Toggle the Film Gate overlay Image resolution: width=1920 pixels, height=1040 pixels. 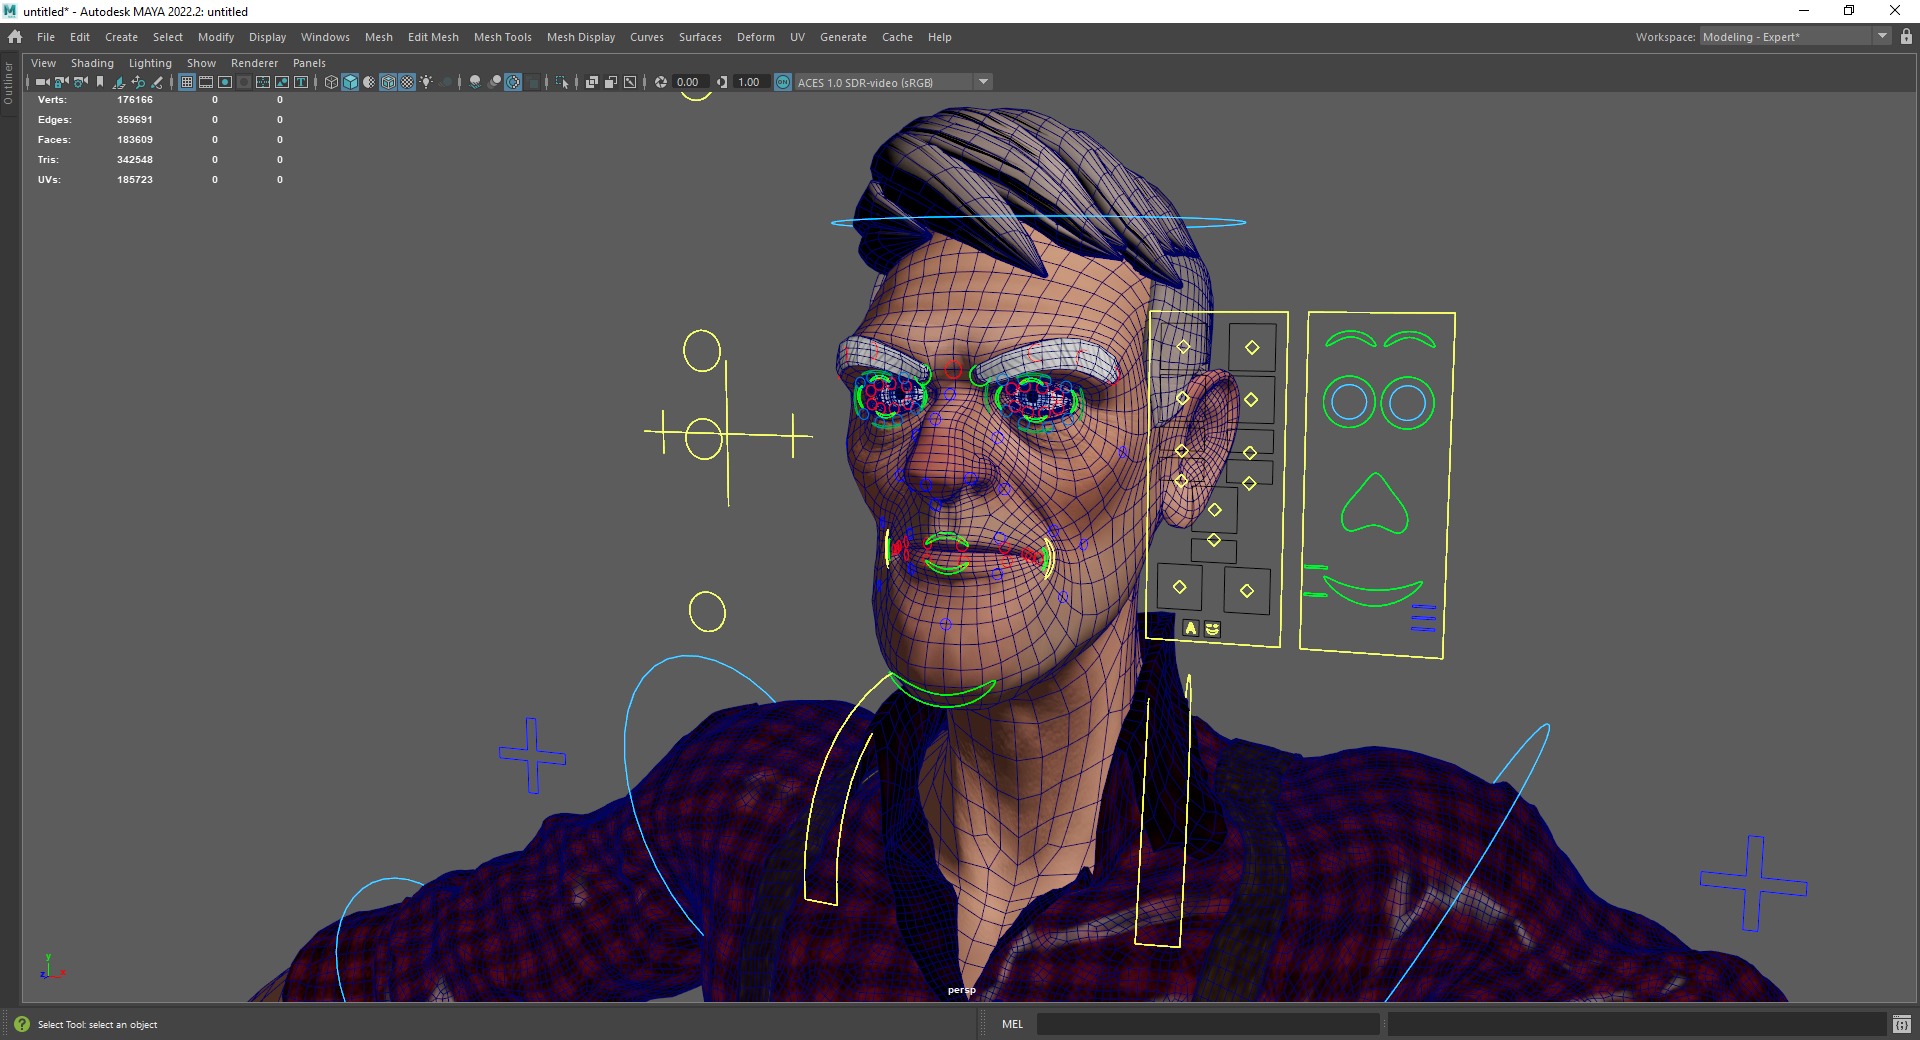pyautogui.click(x=206, y=82)
